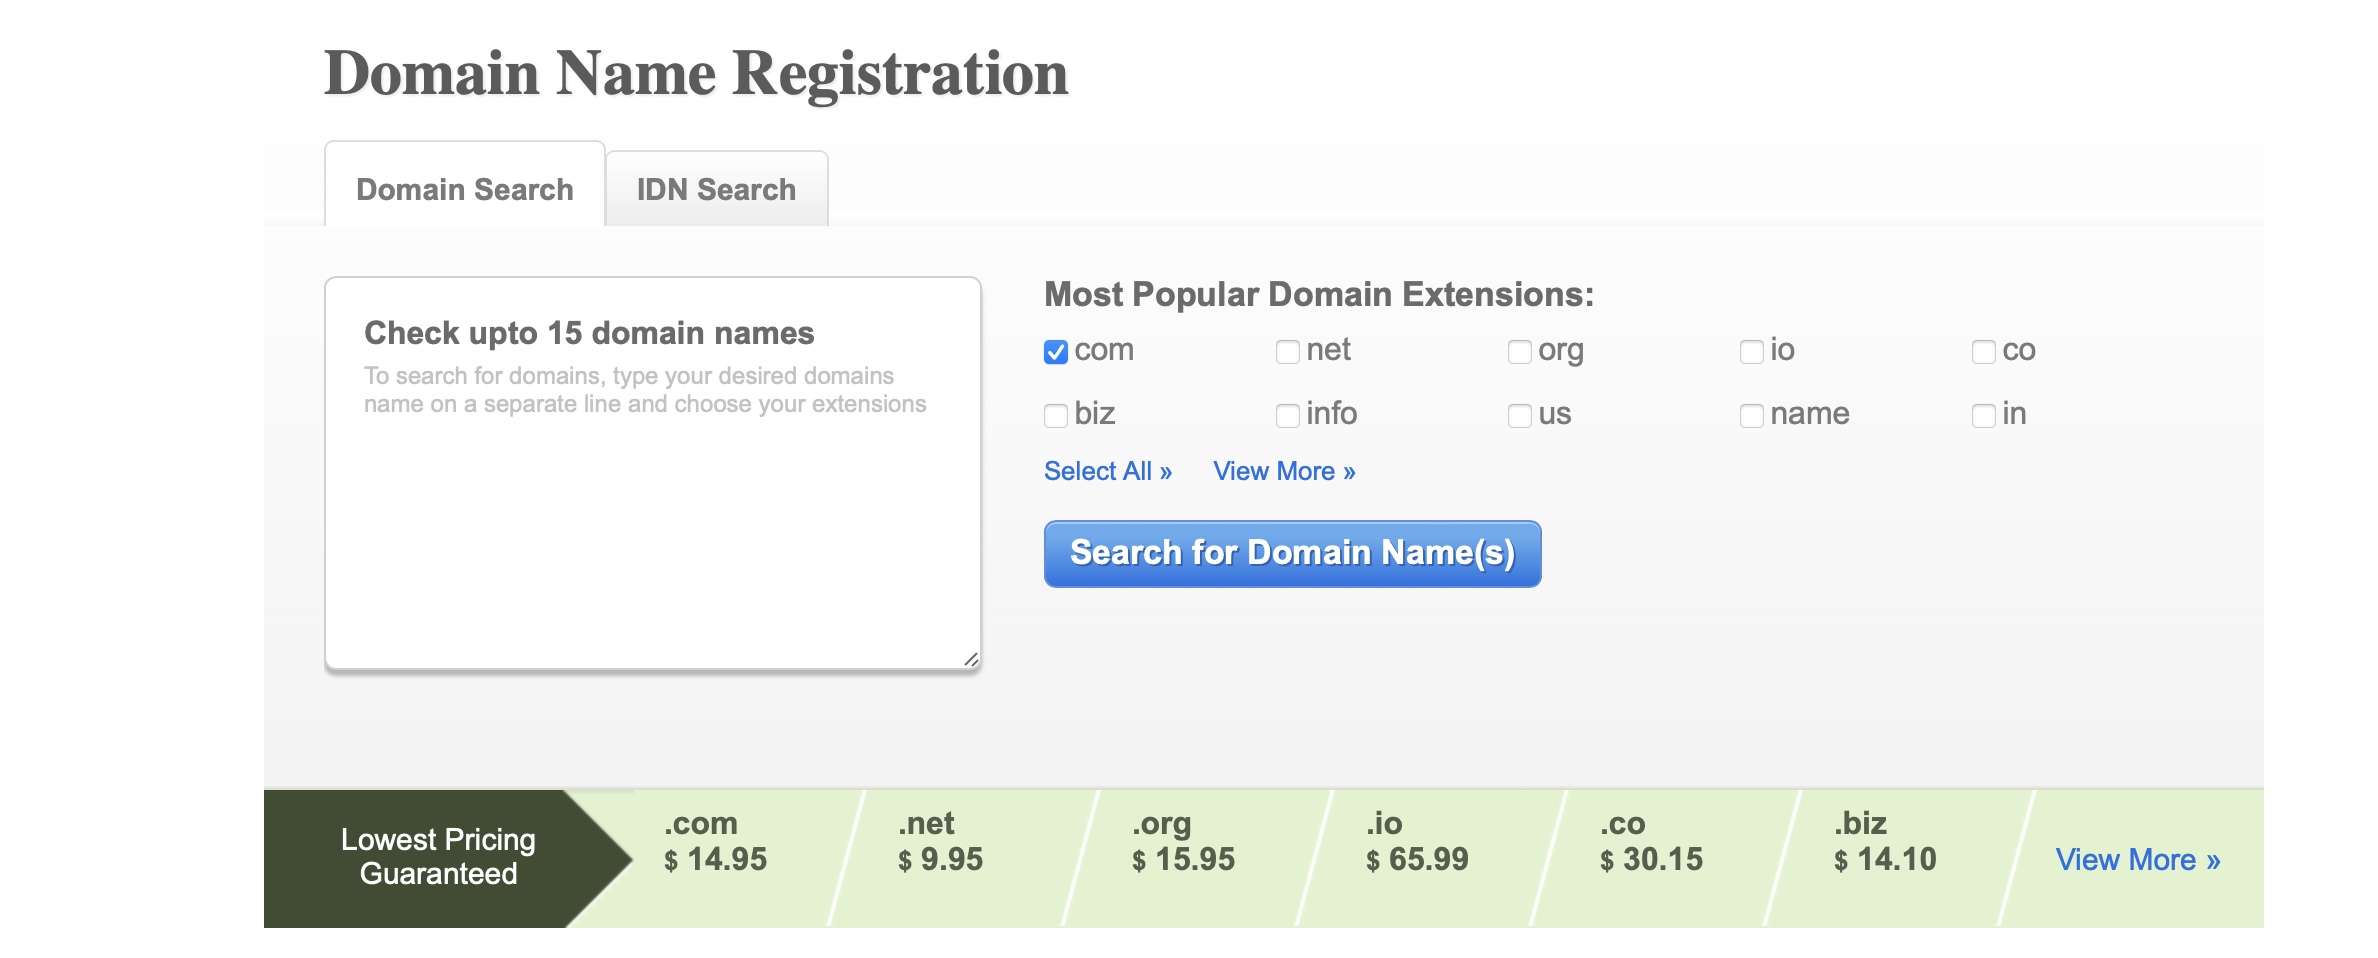Click the textarea resize handle corner
The height and width of the screenshot is (958, 2378).
click(x=971, y=660)
